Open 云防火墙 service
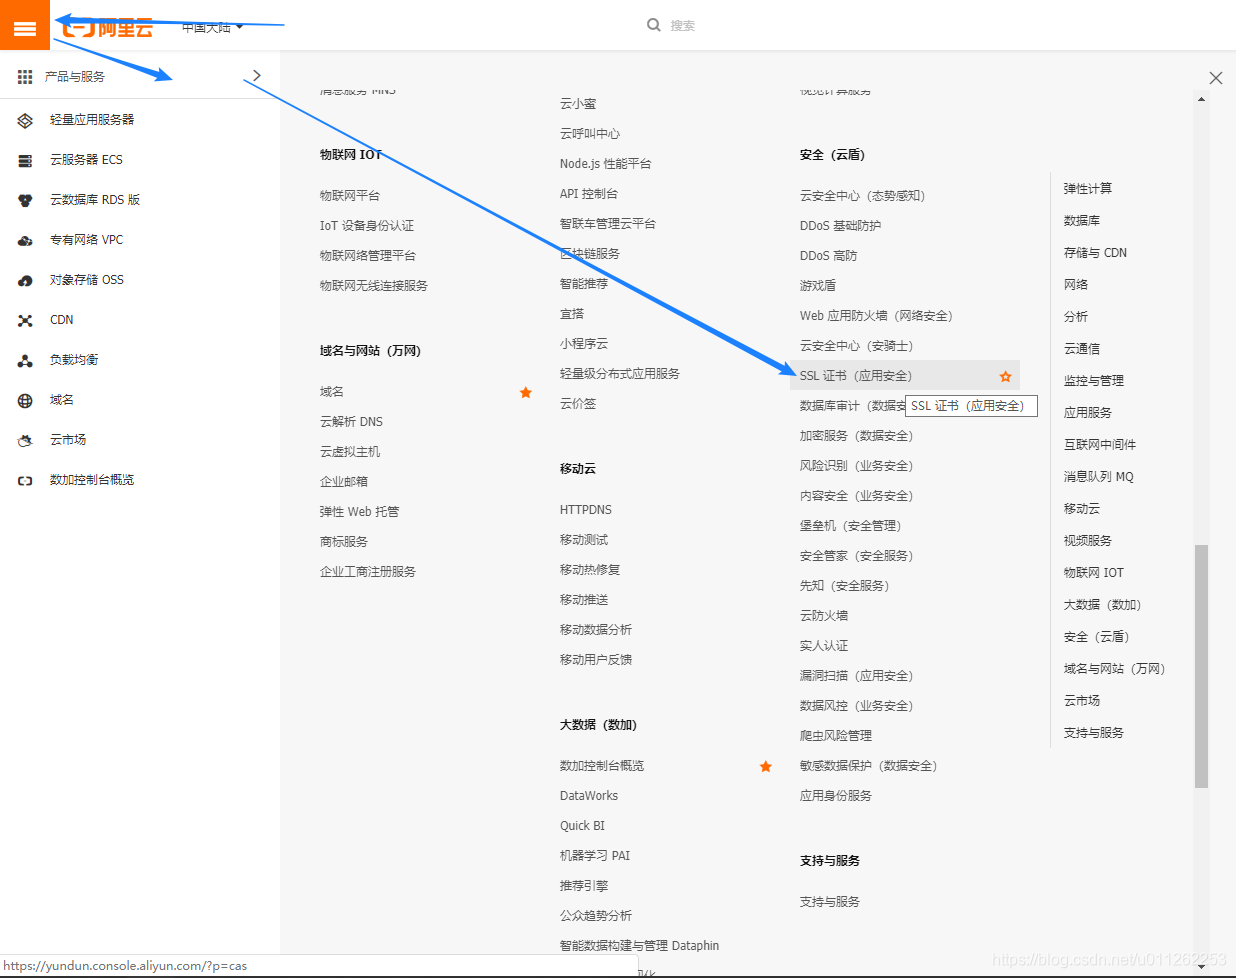 (x=824, y=616)
